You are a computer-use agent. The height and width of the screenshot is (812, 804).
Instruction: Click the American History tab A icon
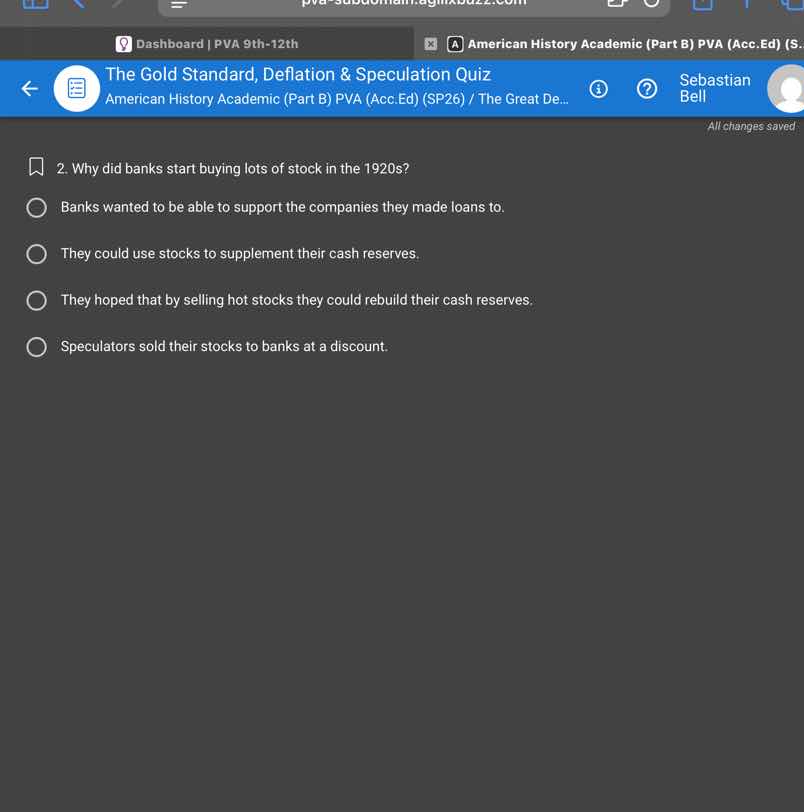(x=455, y=44)
